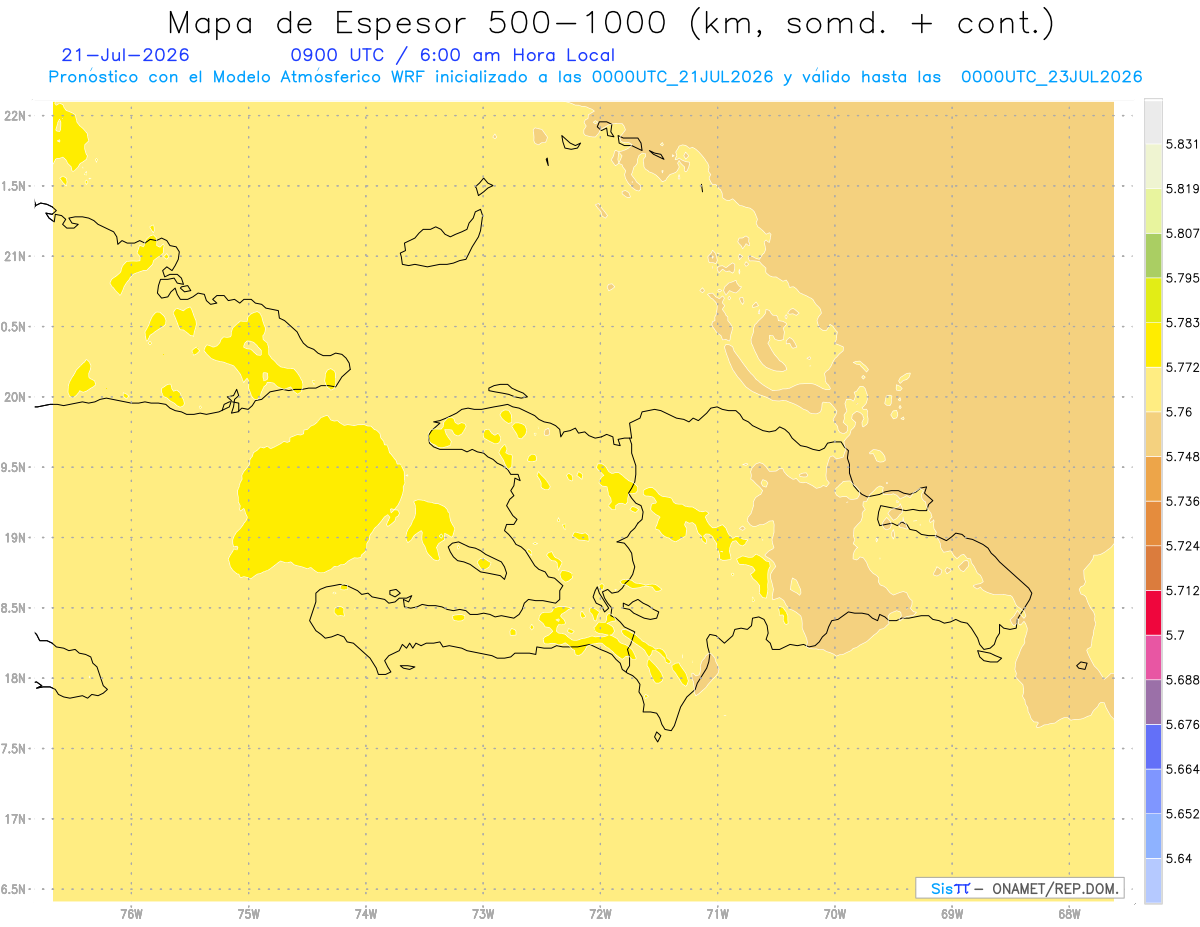Click the 18N latitude label
1200x927 pixels.
[x=15, y=678]
